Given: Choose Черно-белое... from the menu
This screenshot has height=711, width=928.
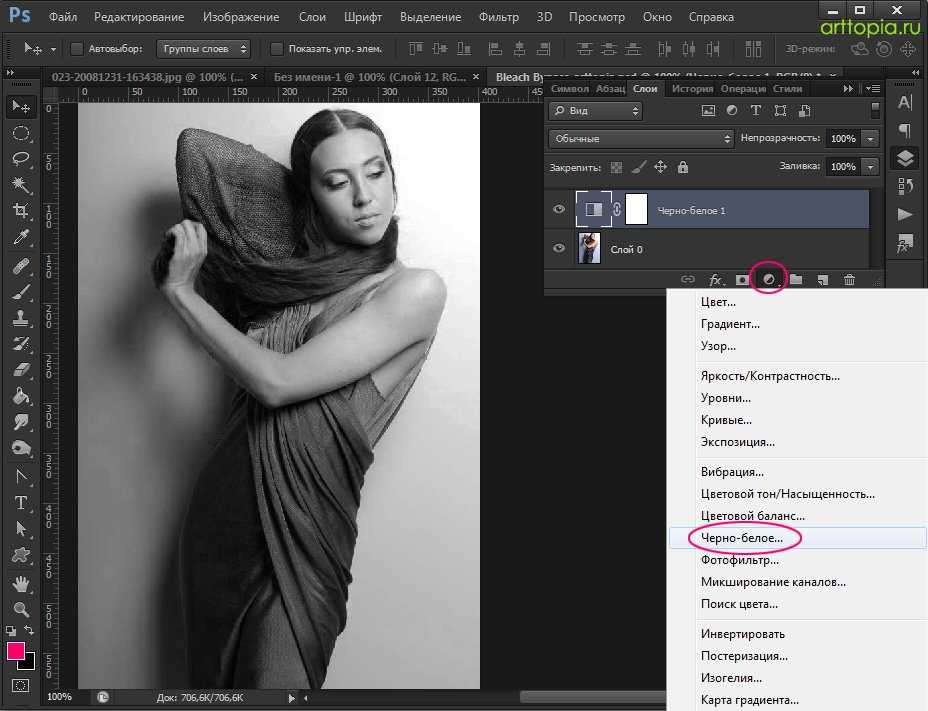Looking at the screenshot, I should [798, 538].
